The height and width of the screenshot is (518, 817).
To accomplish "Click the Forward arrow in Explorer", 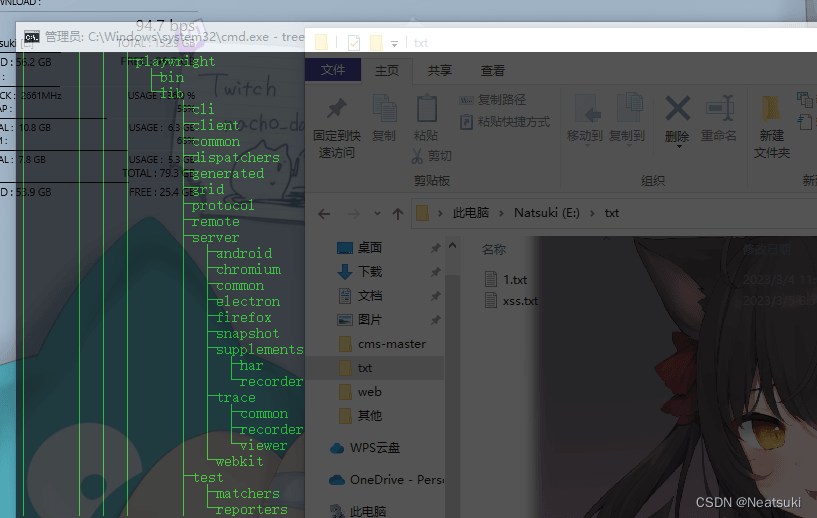I will [353, 214].
